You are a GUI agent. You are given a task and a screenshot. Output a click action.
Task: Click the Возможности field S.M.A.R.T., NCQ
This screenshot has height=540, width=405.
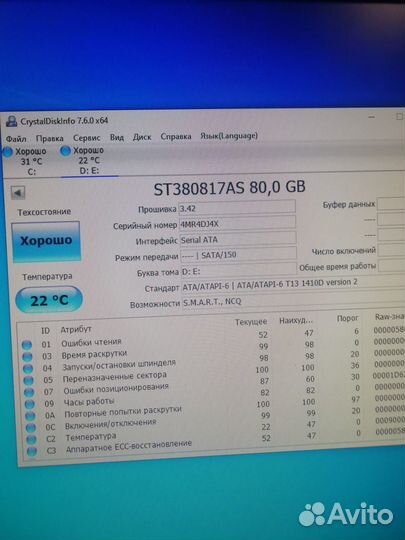[293, 300]
